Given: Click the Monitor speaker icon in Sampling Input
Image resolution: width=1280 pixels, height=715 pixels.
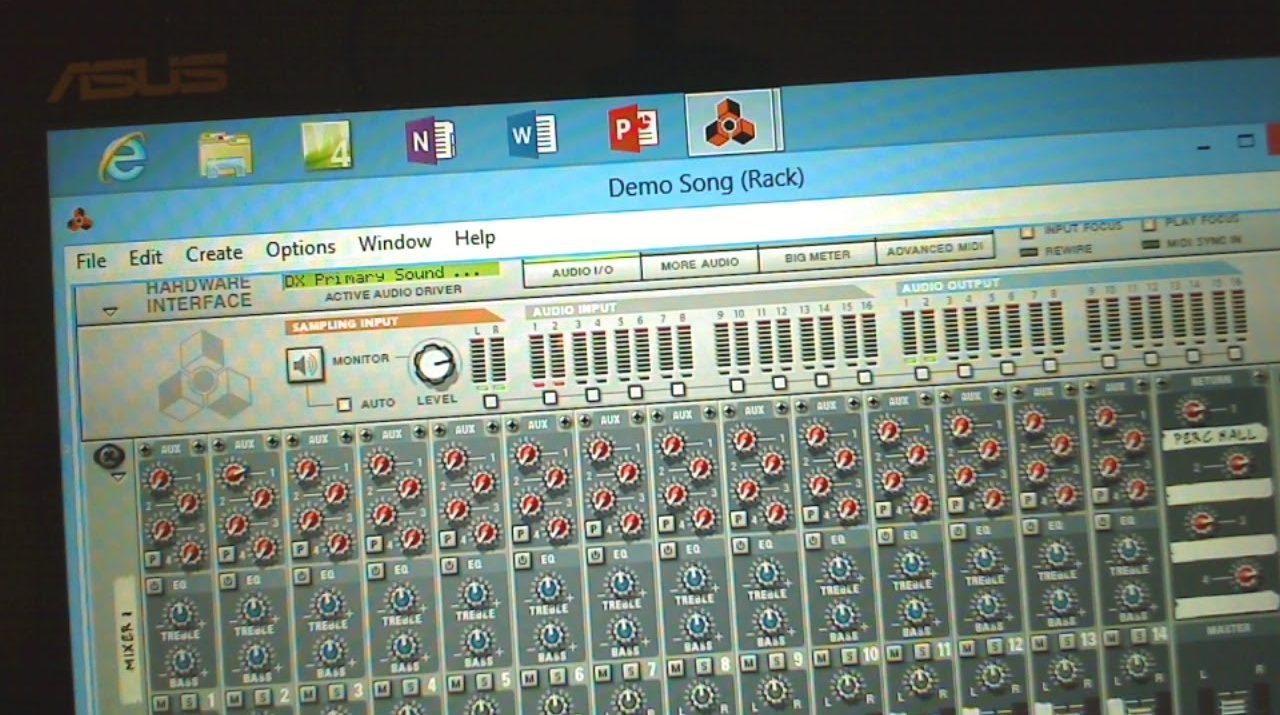Looking at the screenshot, I should coord(304,365).
